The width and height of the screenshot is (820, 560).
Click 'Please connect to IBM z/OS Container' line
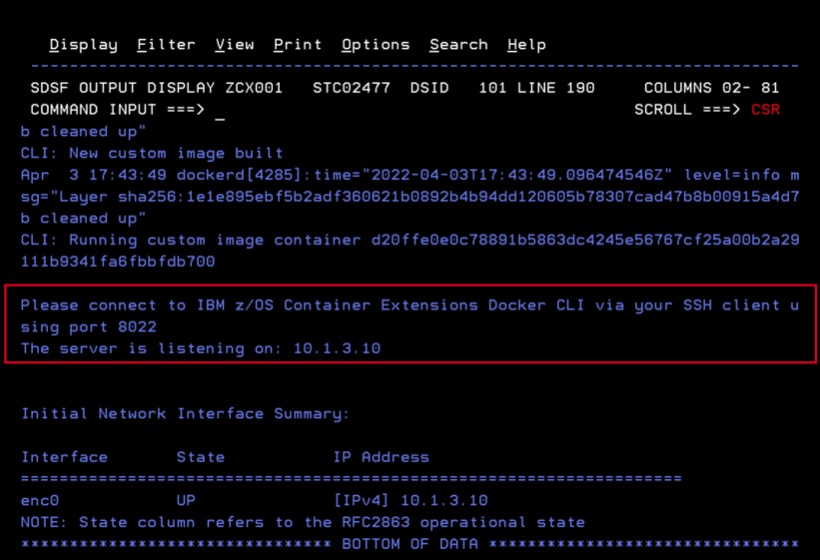pyautogui.click(x=409, y=305)
